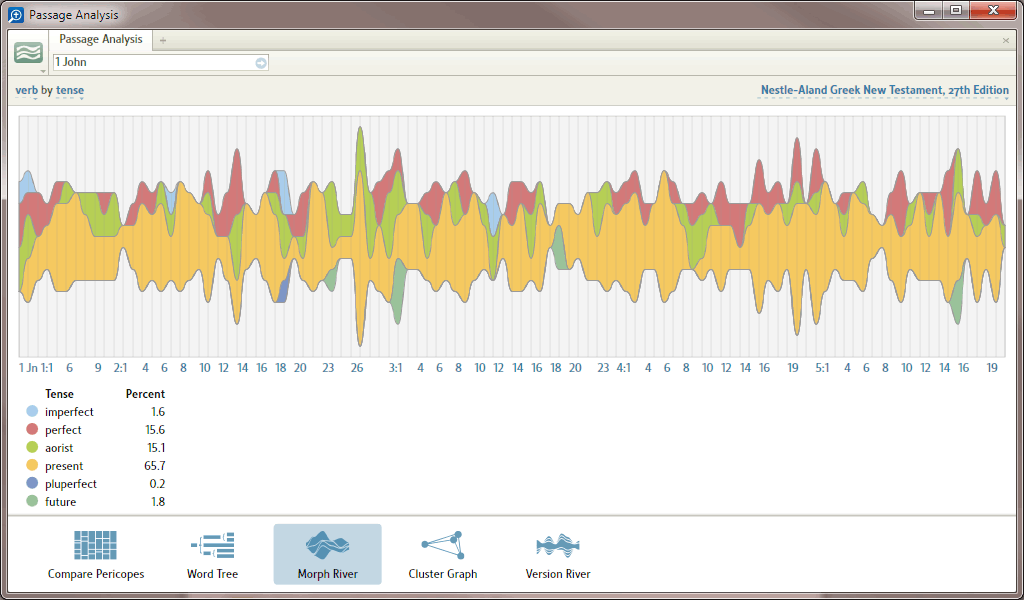This screenshot has height=600, width=1024.
Task: Click the imperfect tense color swatch
Action: click(32, 411)
